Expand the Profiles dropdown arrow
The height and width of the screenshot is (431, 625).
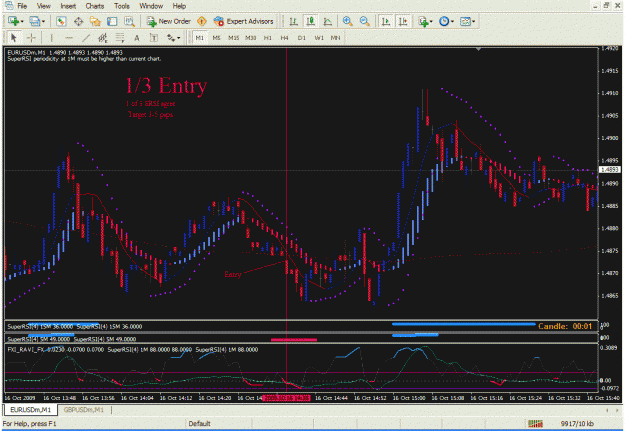43,22
